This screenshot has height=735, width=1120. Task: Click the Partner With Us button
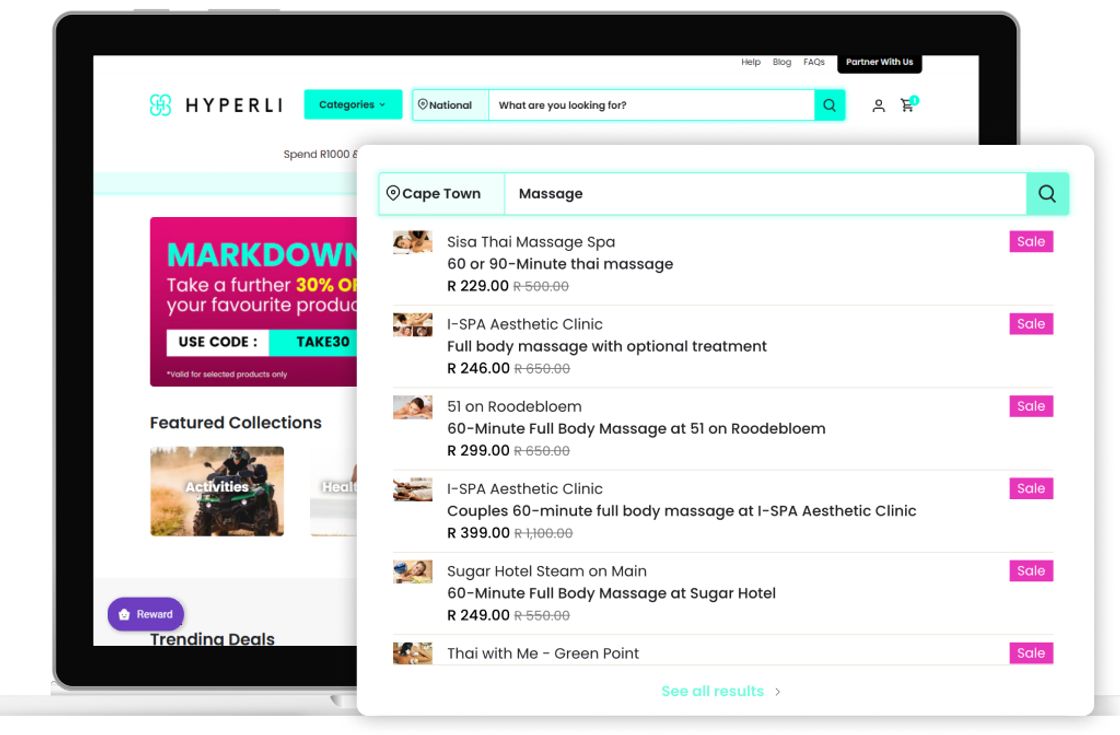(x=879, y=63)
